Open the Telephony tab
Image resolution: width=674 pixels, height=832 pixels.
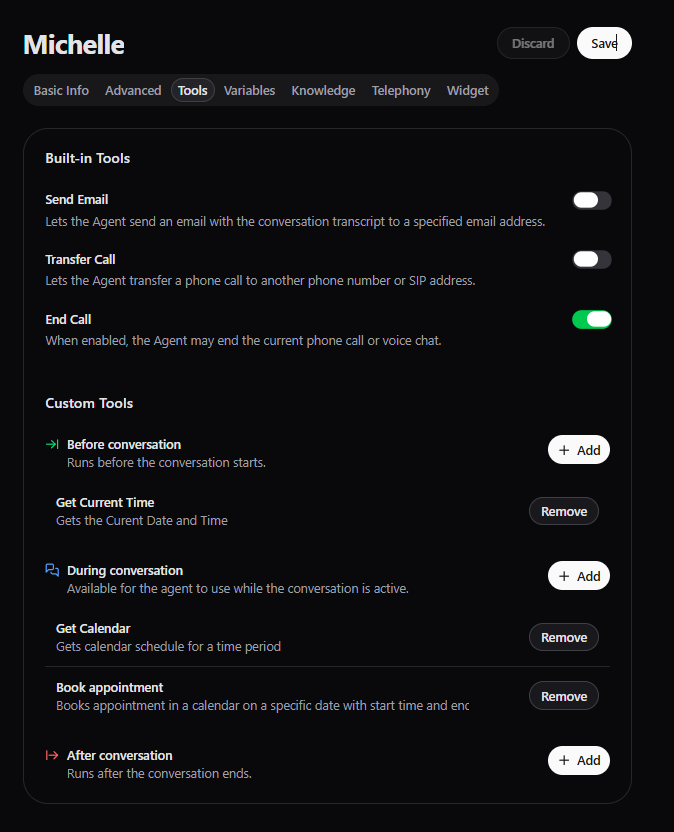[401, 90]
